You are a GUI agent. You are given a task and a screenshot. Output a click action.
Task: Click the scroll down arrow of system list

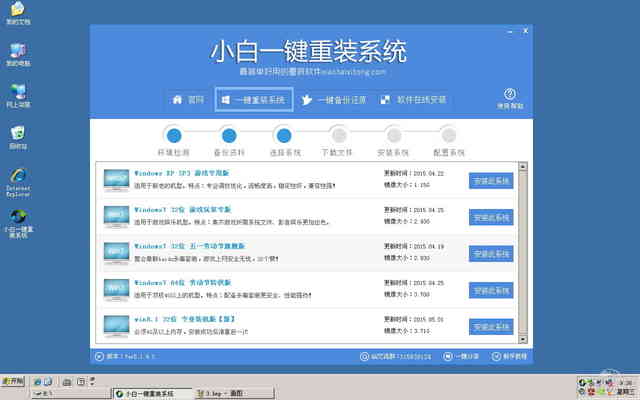click(523, 339)
